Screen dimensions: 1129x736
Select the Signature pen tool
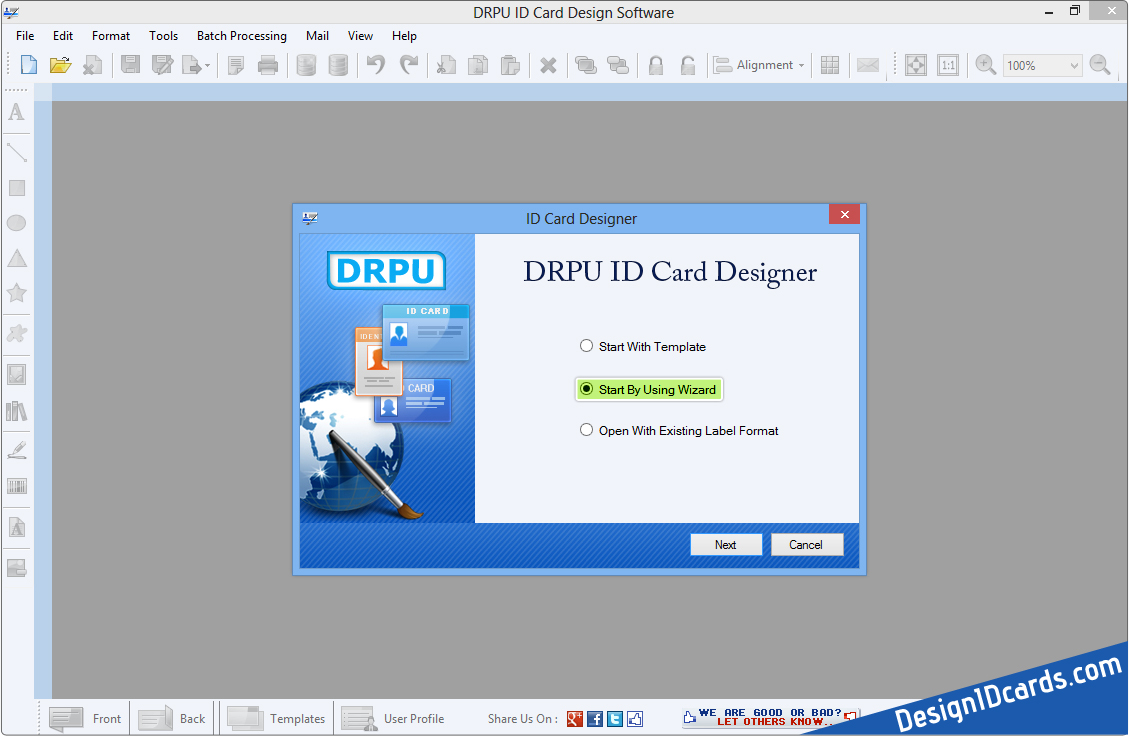click(17, 450)
